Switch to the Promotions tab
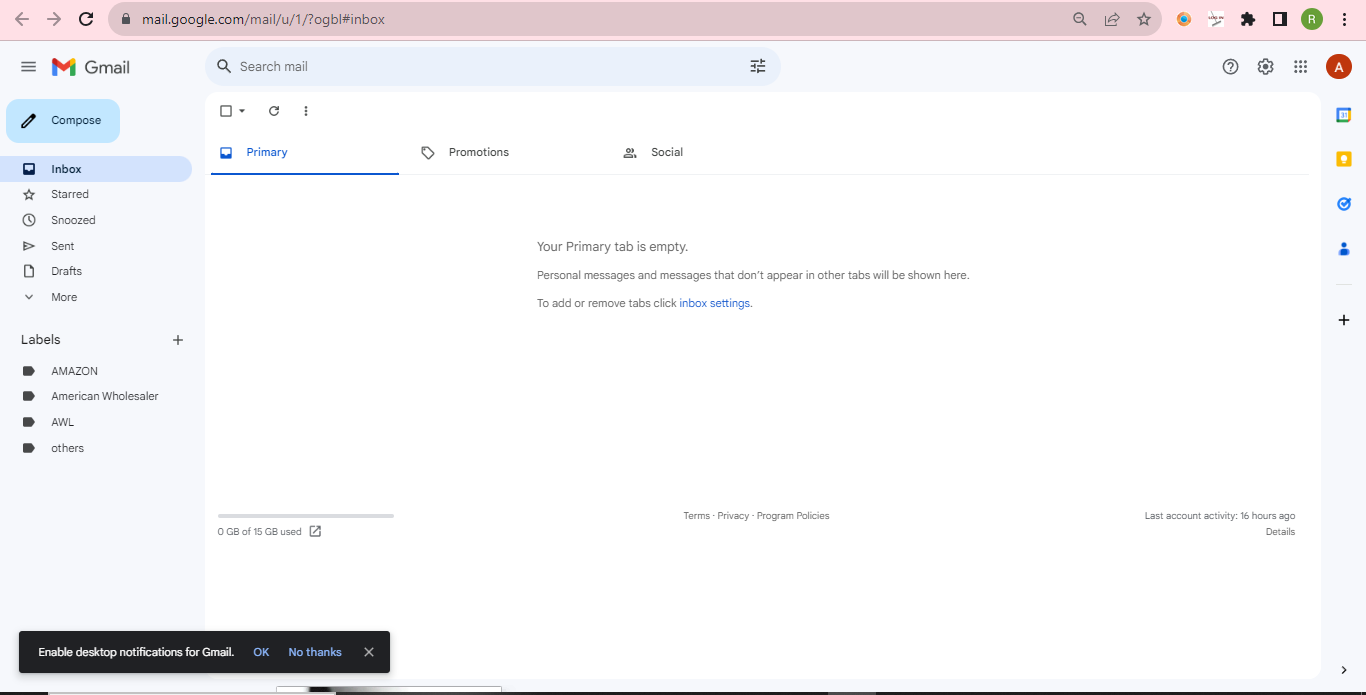Image resolution: width=1366 pixels, height=695 pixels. (x=506, y=153)
